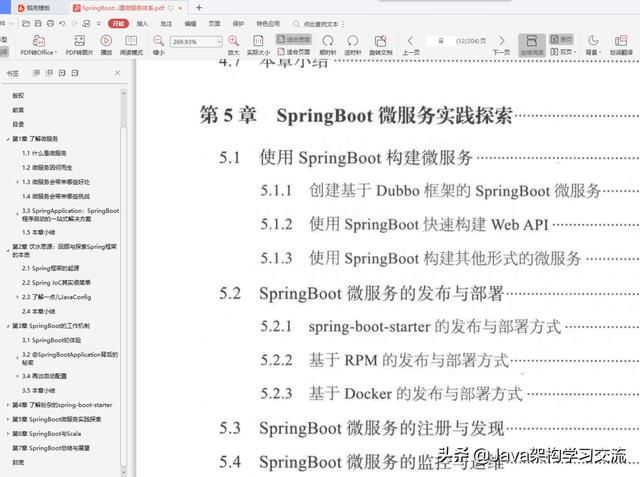Jump to bookmark 3.1 SpringBoot初体验
The image size is (640, 477).
[51, 340]
